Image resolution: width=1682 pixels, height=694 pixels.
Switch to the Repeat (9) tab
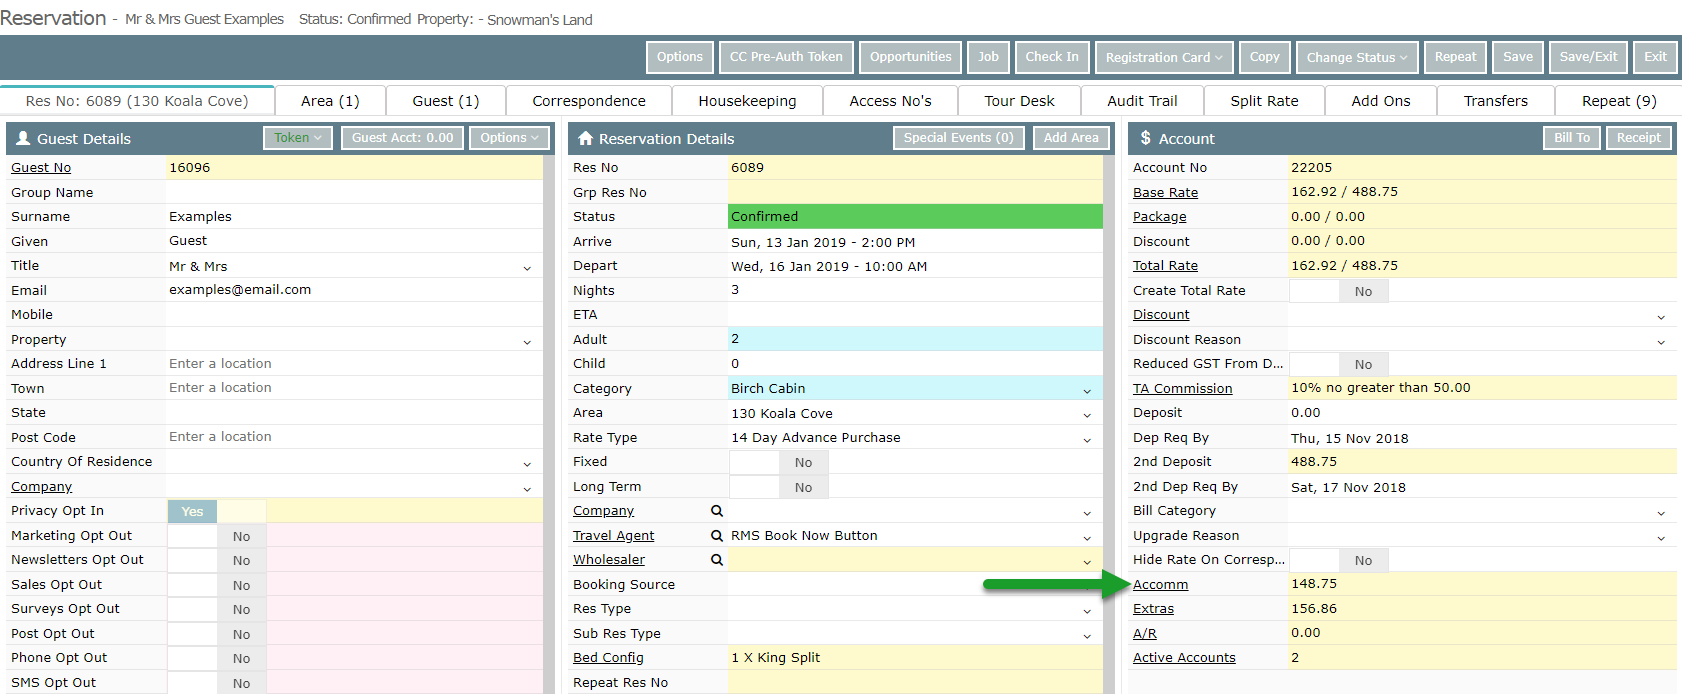pos(1619,101)
